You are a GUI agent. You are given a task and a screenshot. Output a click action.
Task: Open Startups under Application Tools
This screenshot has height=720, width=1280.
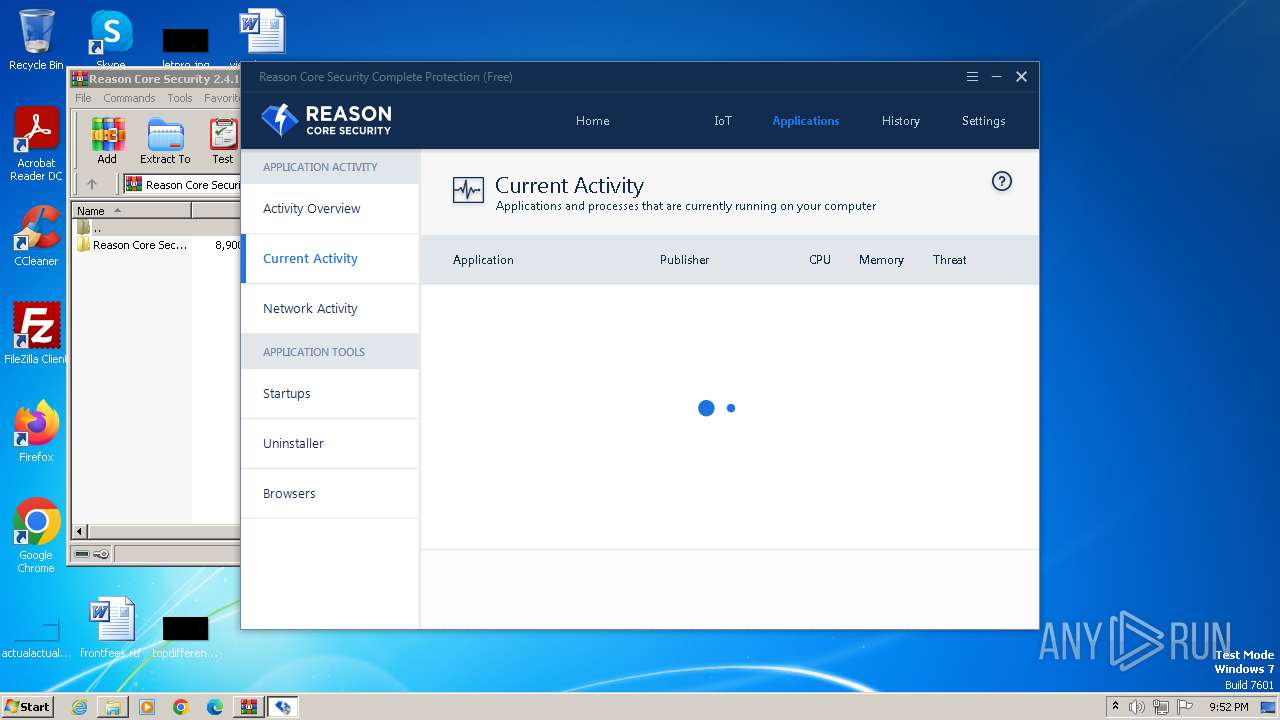330,394
